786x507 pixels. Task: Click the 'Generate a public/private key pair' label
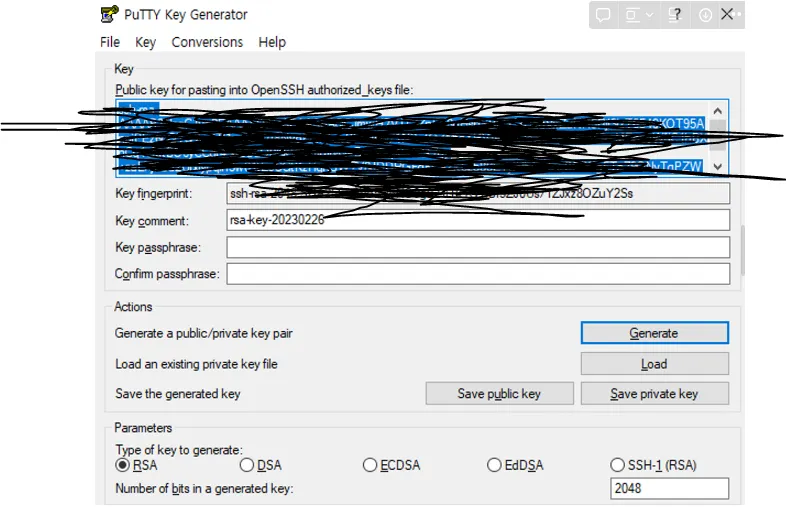pos(204,333)
